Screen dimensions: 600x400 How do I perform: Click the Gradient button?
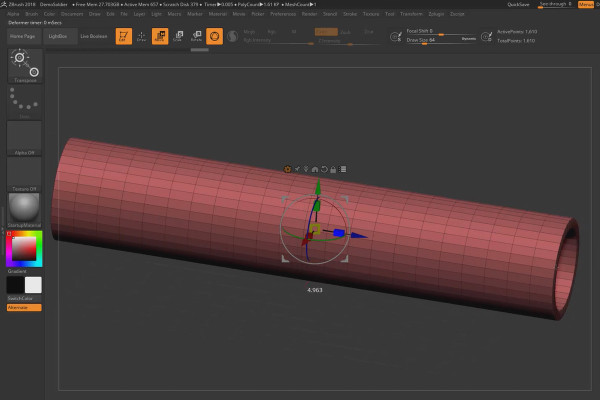(17, 271)
